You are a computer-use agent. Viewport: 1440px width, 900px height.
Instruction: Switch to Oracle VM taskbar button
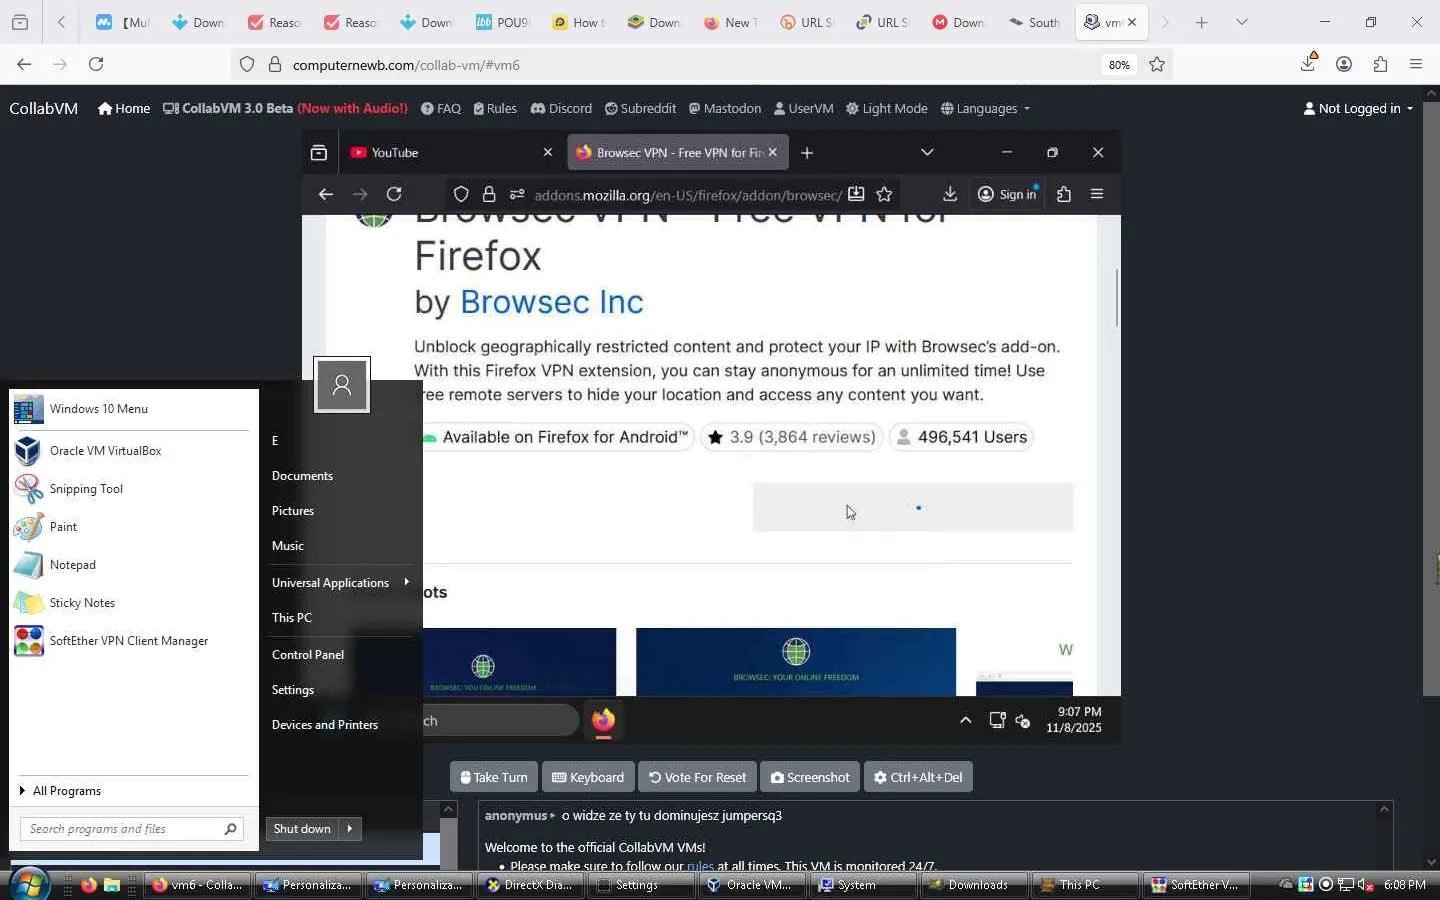click(x=751, y=885)
